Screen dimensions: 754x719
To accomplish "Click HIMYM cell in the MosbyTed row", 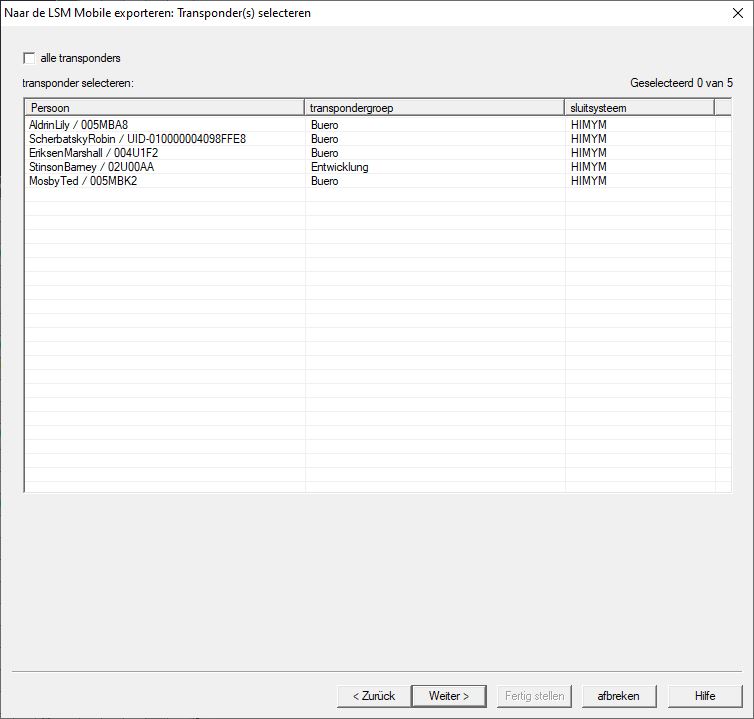I will point(588,181).
